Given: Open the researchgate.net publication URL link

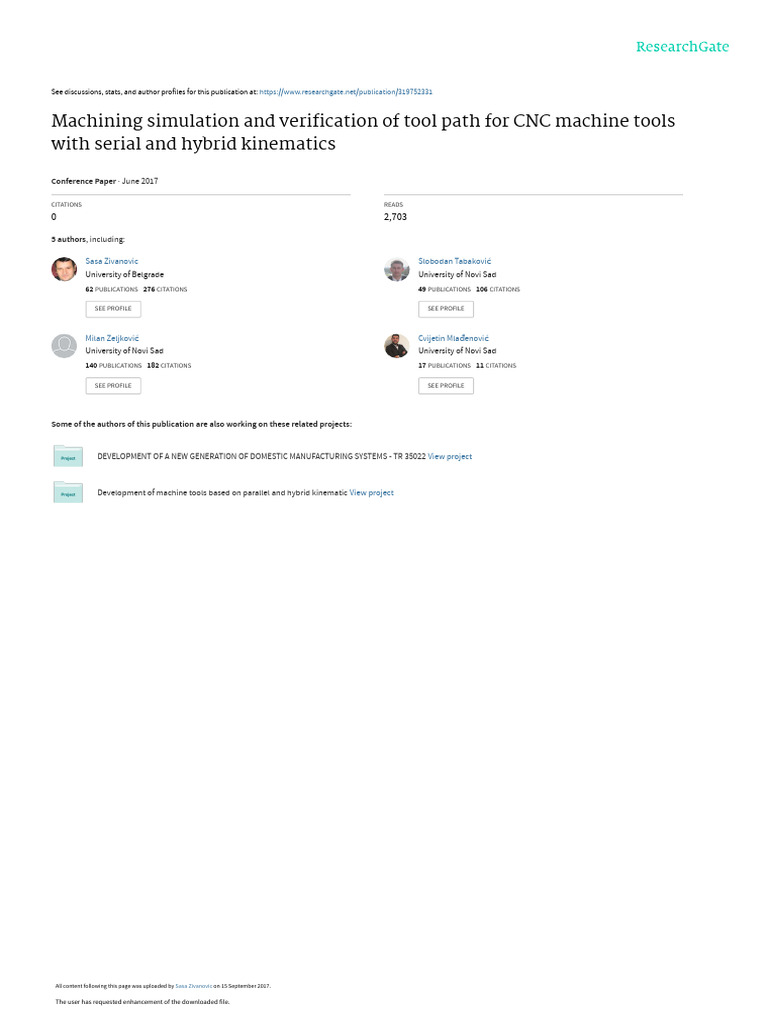Looking at the screenshot, I should coord(346,92).
